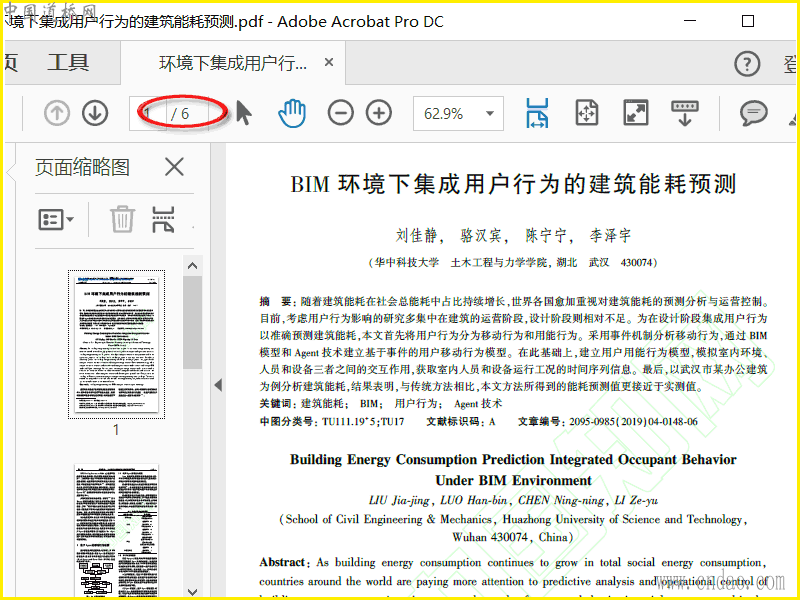Click the page layout icon beside trash
Viewport: 800px width, 600px height.
pyautogui.click(x=163, y=219)
